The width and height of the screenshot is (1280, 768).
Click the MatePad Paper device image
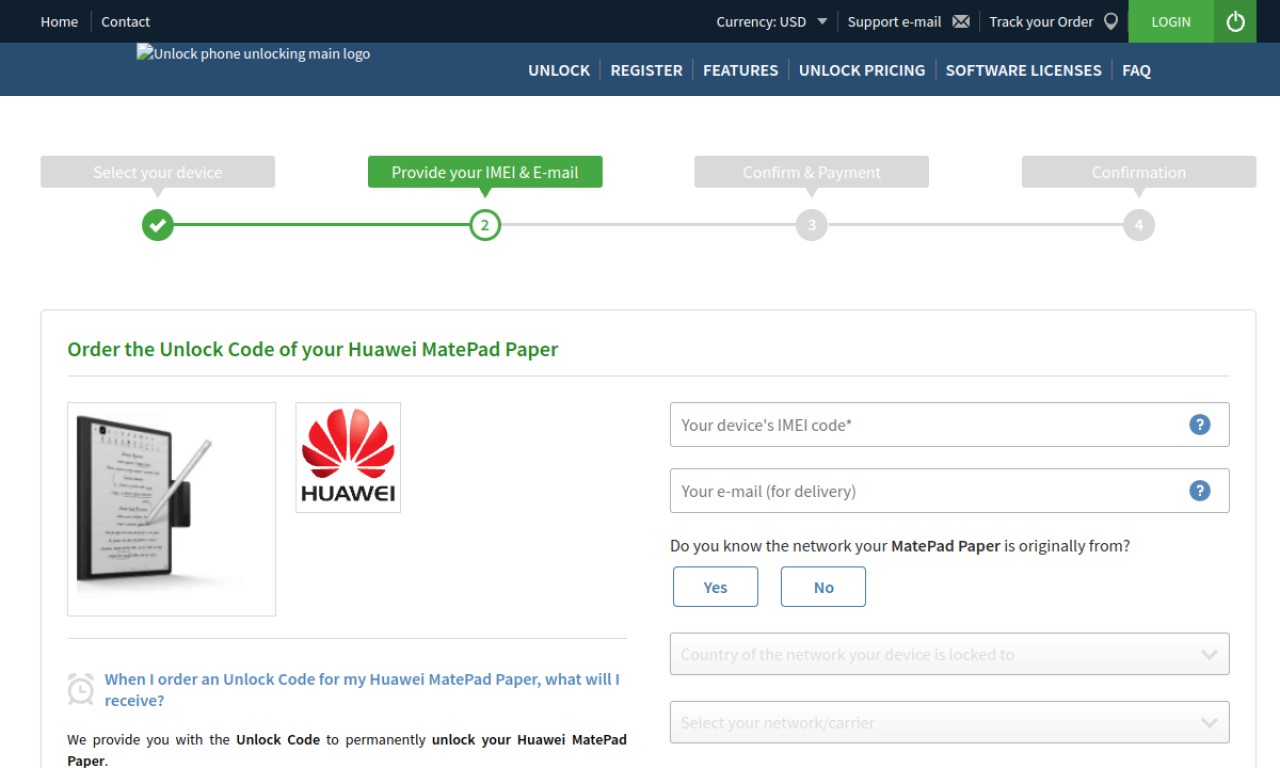171,509
